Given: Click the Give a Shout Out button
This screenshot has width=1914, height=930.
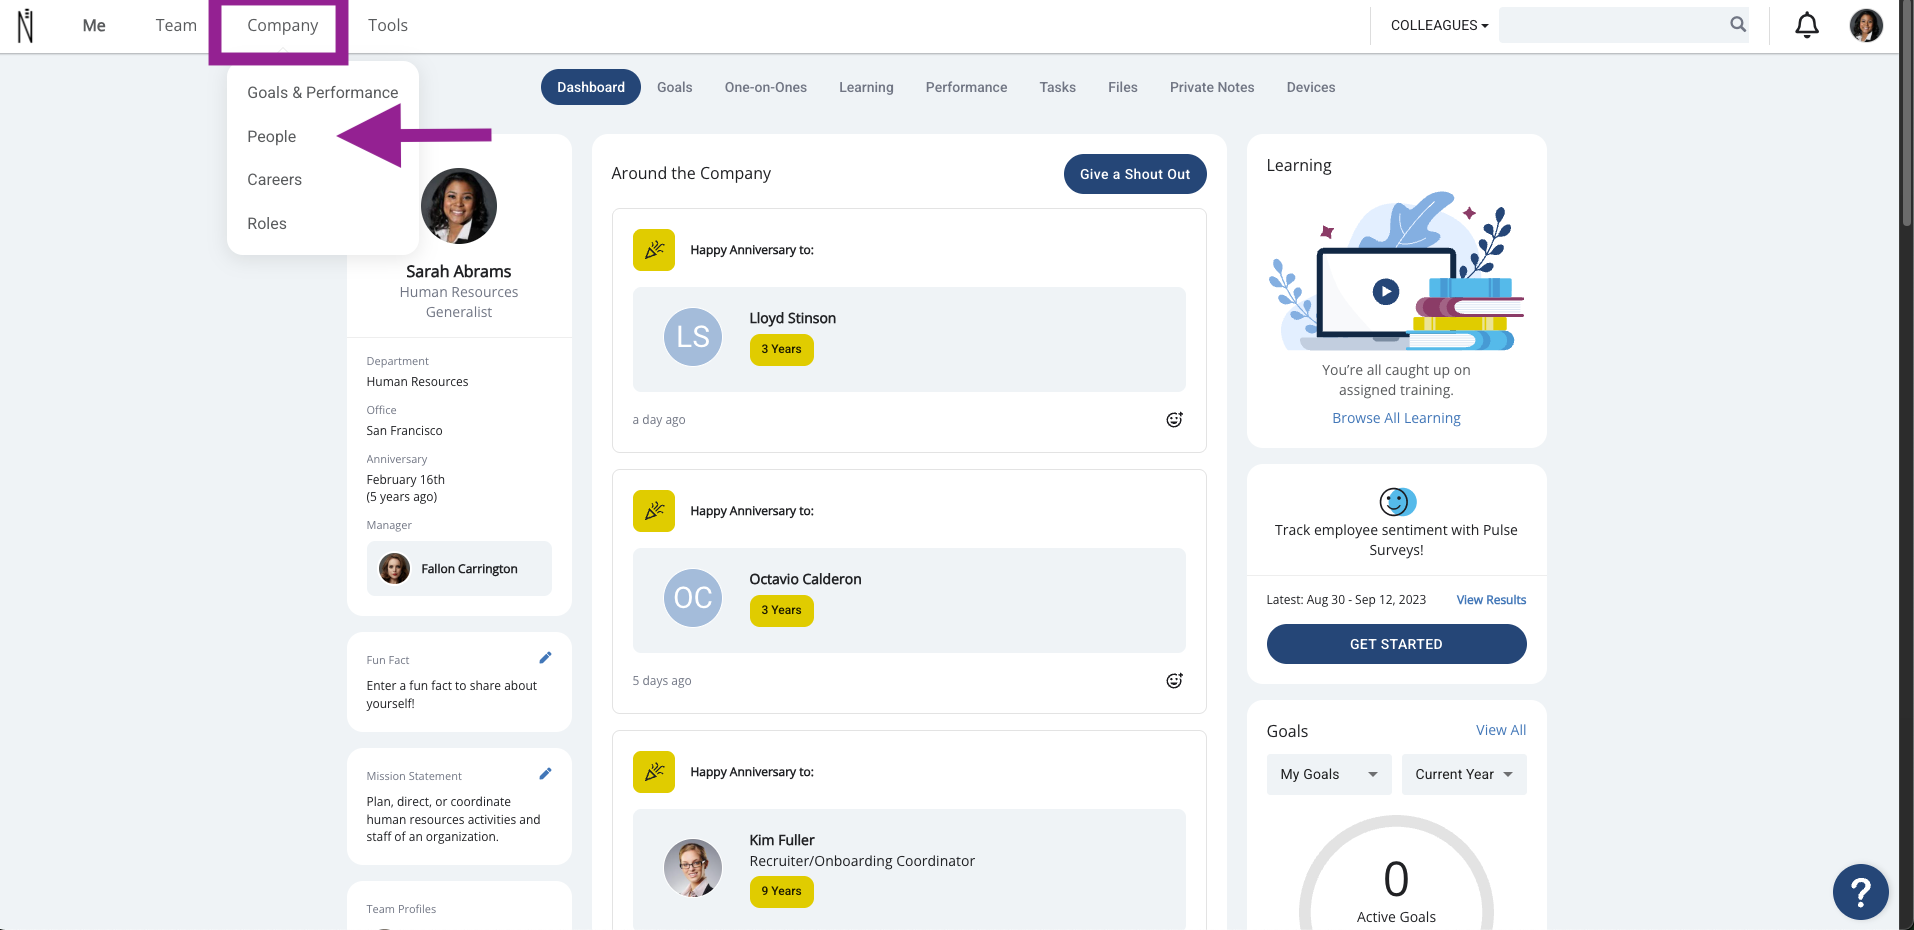Looking at the screenshot, I should click(1135, 174).
